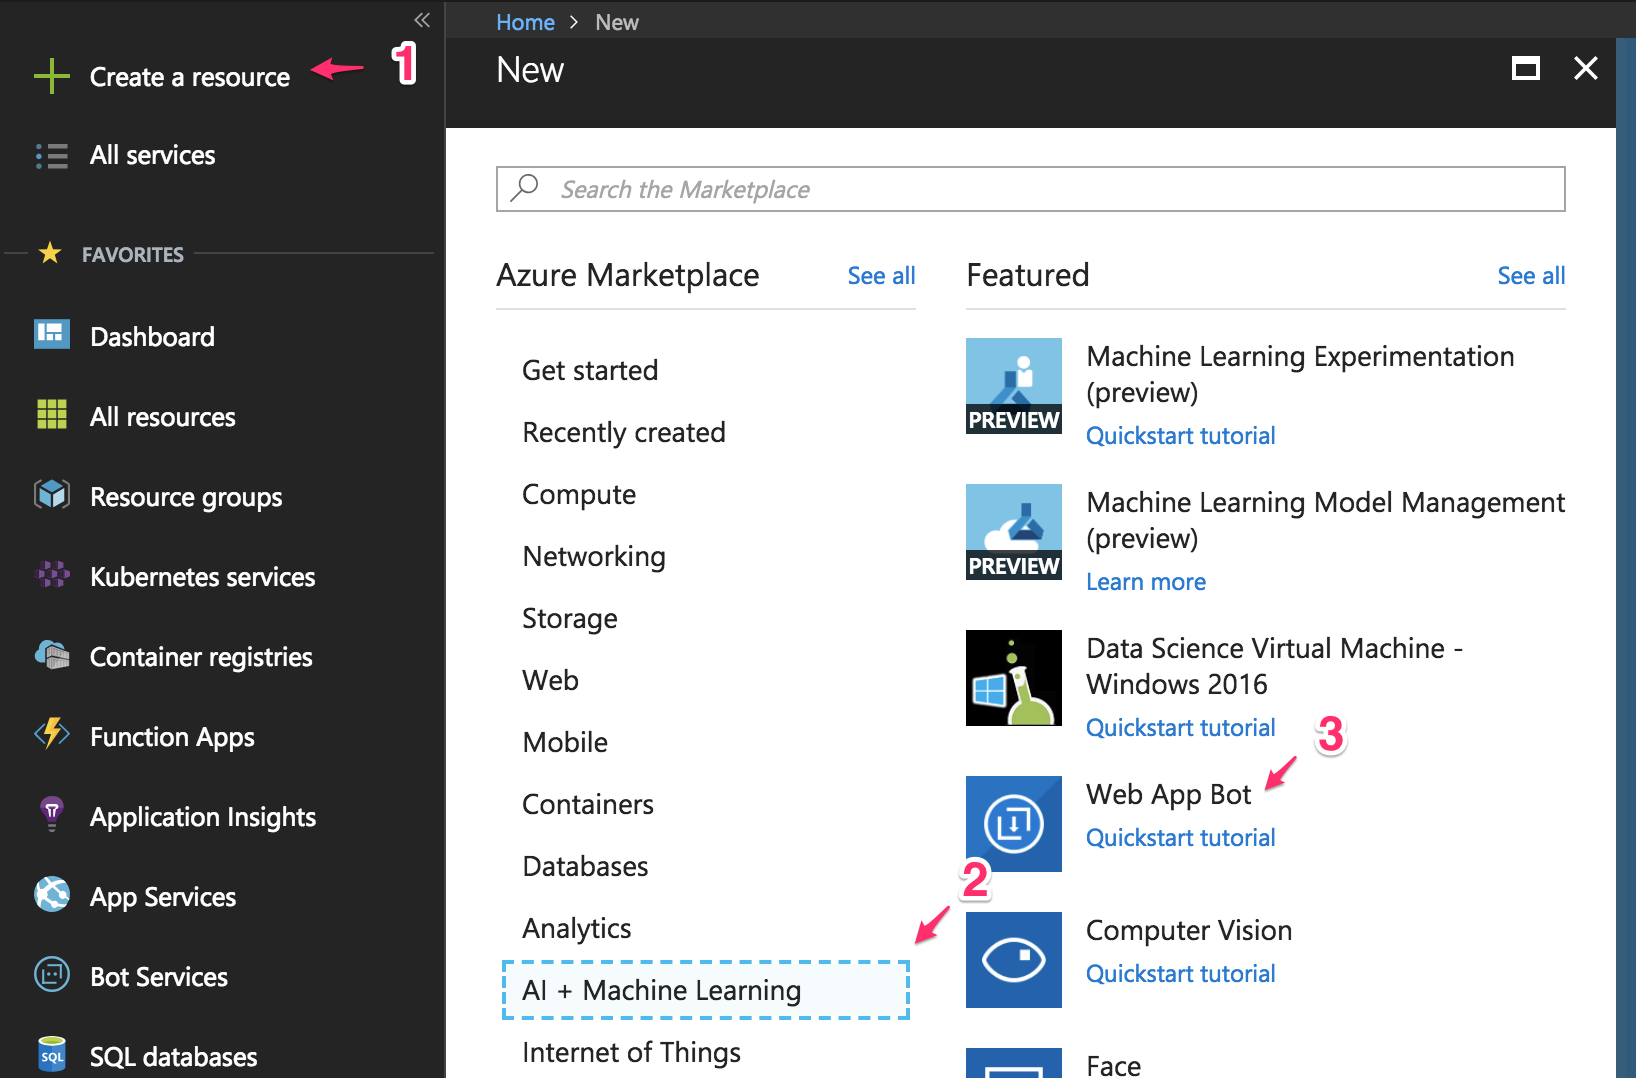Open Bot Services from favorites

click(x=159, y=977)
